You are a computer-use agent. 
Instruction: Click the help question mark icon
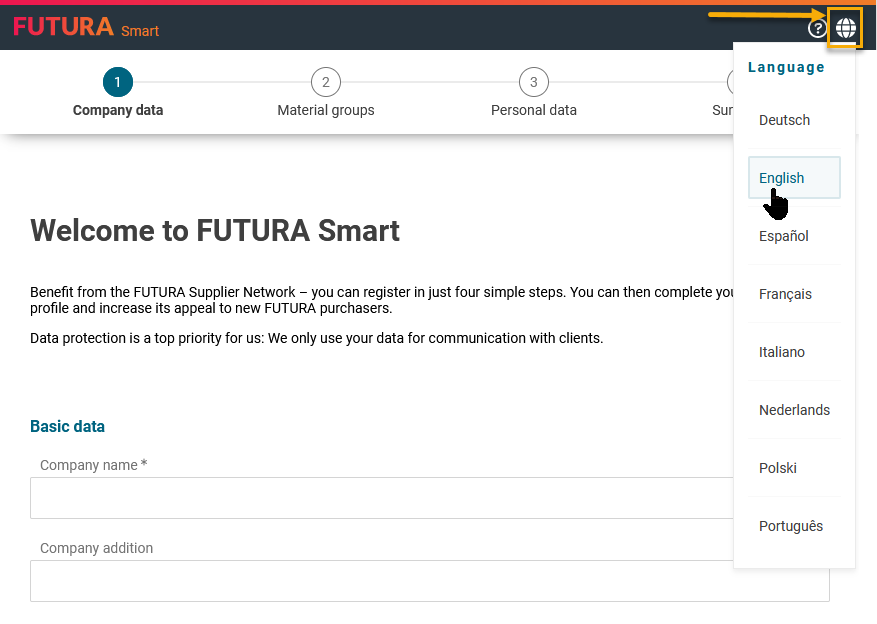coord(817,28)
